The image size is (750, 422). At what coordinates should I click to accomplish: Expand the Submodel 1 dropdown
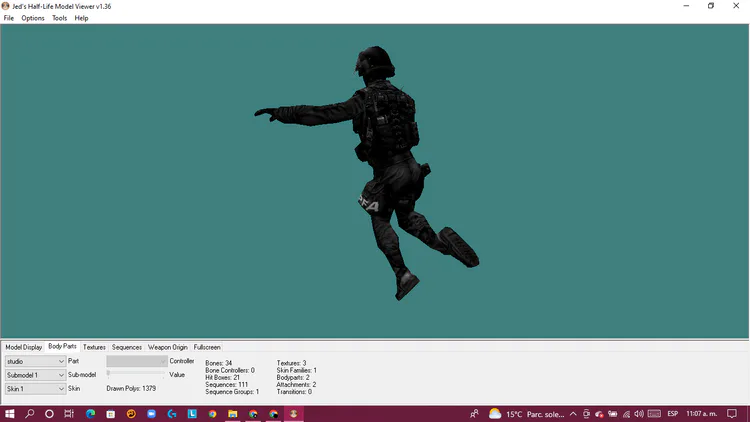pos(35,375)
